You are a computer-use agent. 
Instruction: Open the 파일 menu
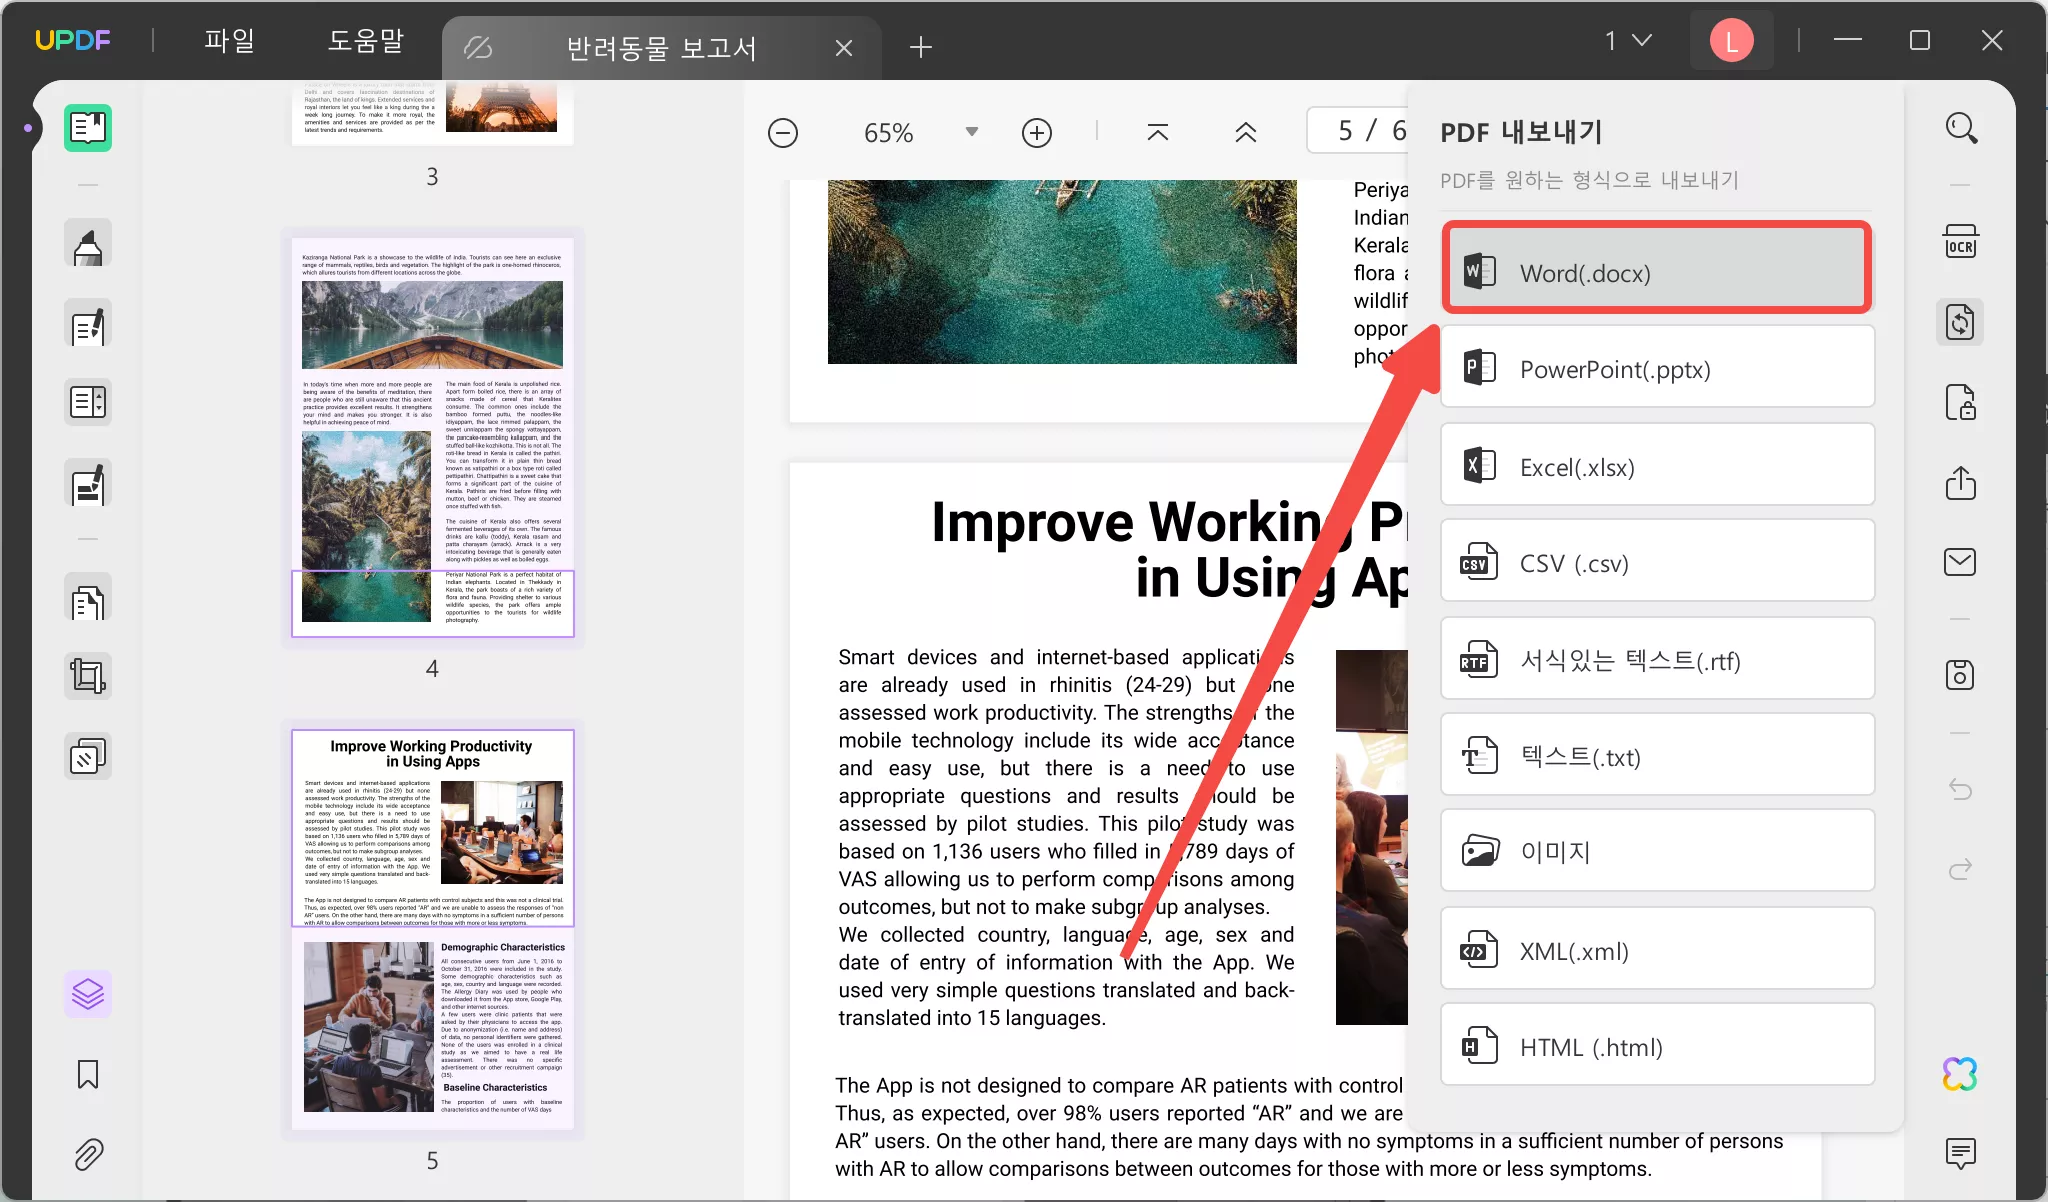pyautogui.click(x=230, y=41)
